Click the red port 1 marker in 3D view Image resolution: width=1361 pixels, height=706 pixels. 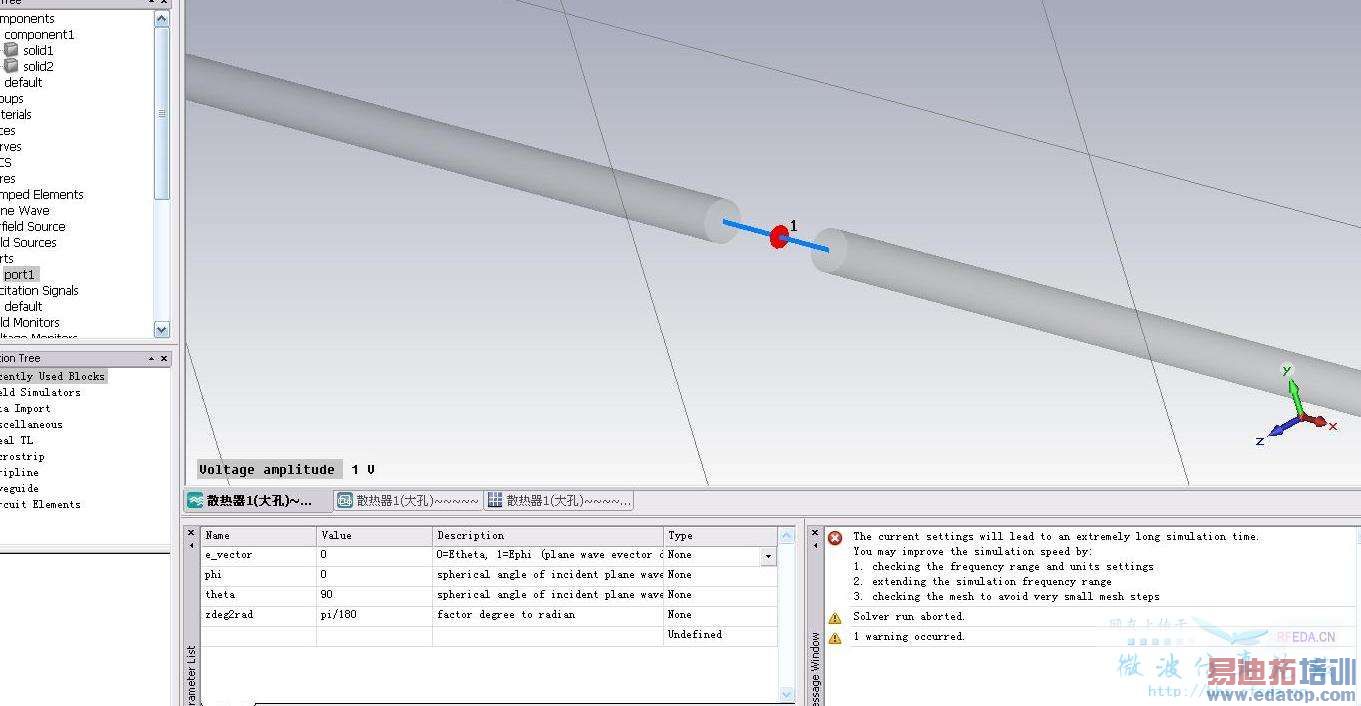point(779,237)
